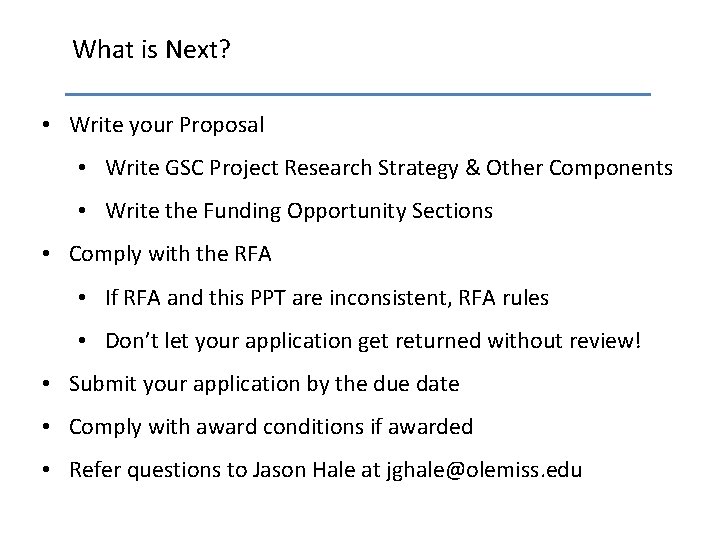The image size is (720, 540).
Task: Click the 'Comply with the RFA' line
Action: 170,254
